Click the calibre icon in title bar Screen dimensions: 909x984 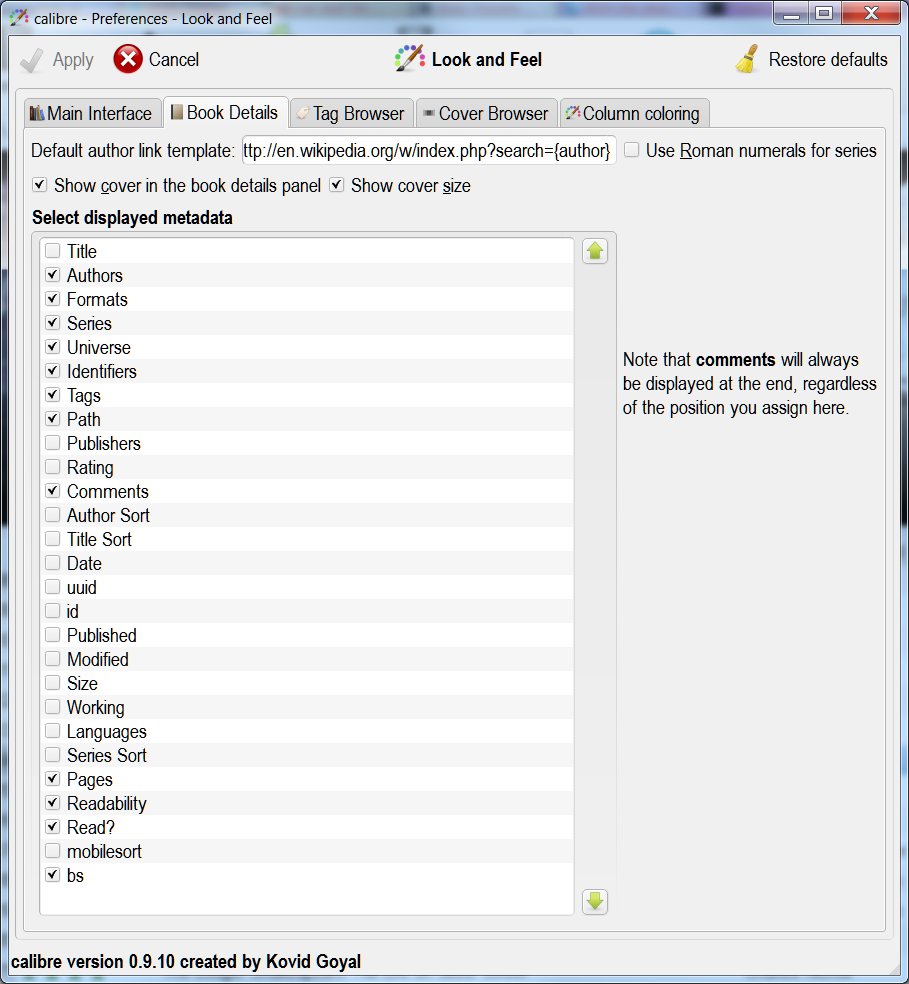tap(19, 18)
